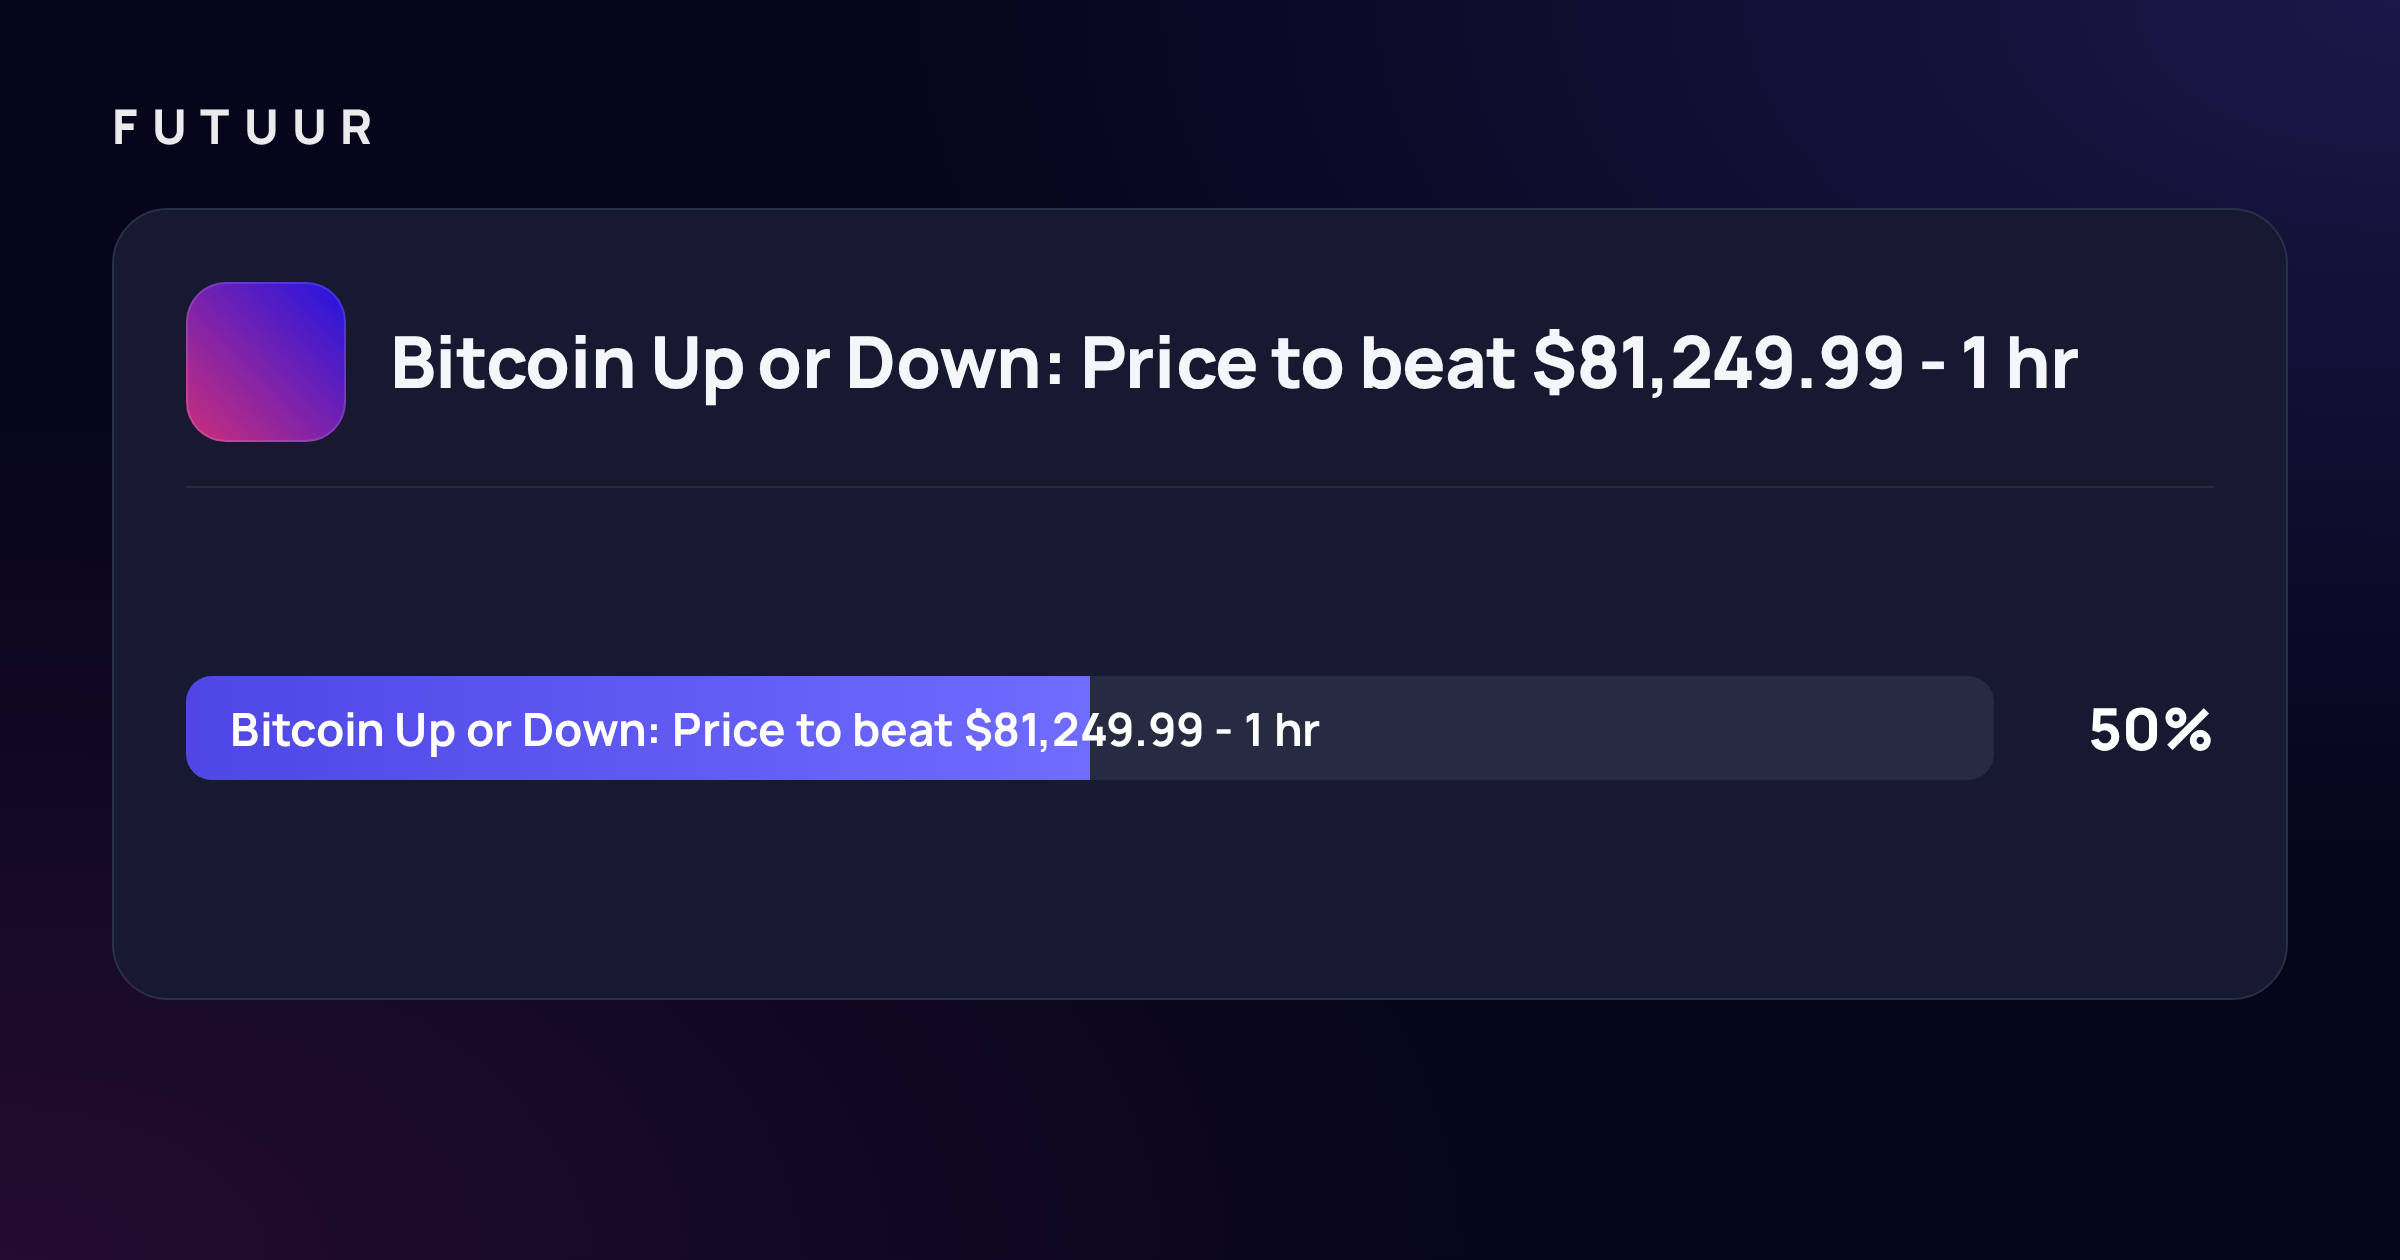Click the "1 hr" duration in the heading
2400x1260 pixels.
[x=2019, y=364]
